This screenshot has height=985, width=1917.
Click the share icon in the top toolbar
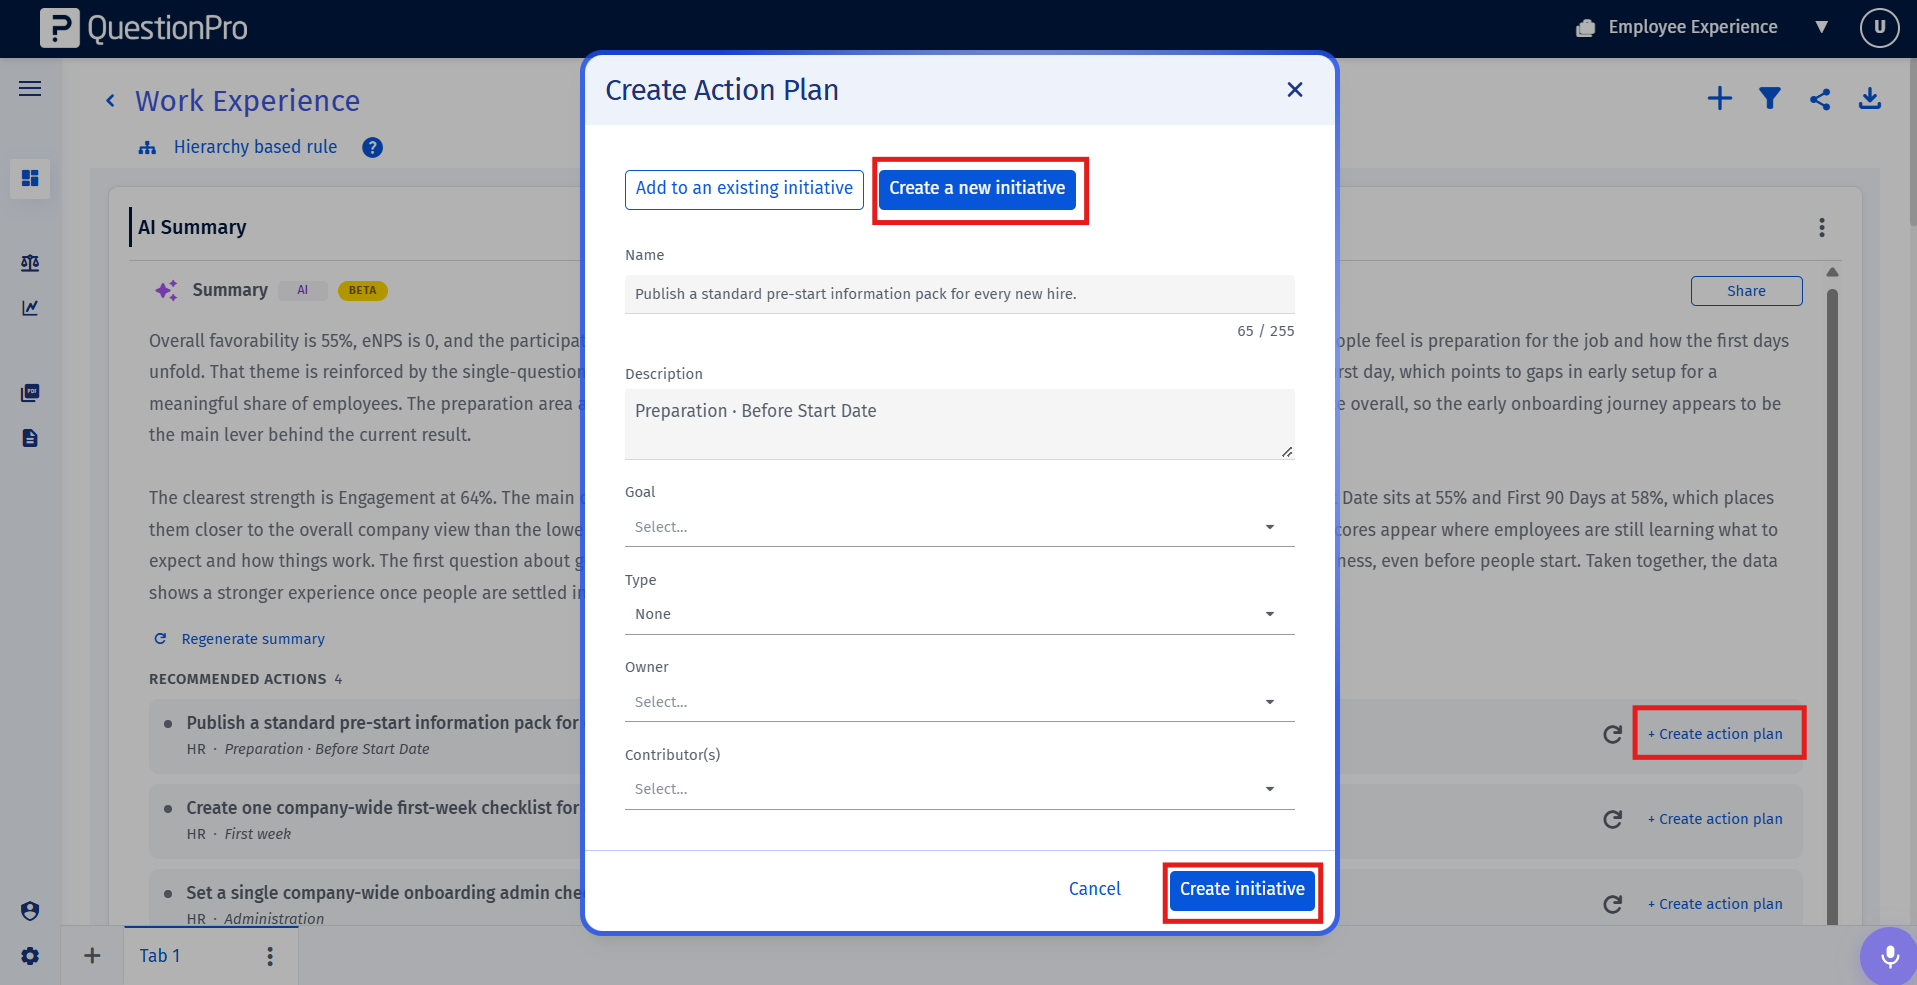[x=1820, y=99]
